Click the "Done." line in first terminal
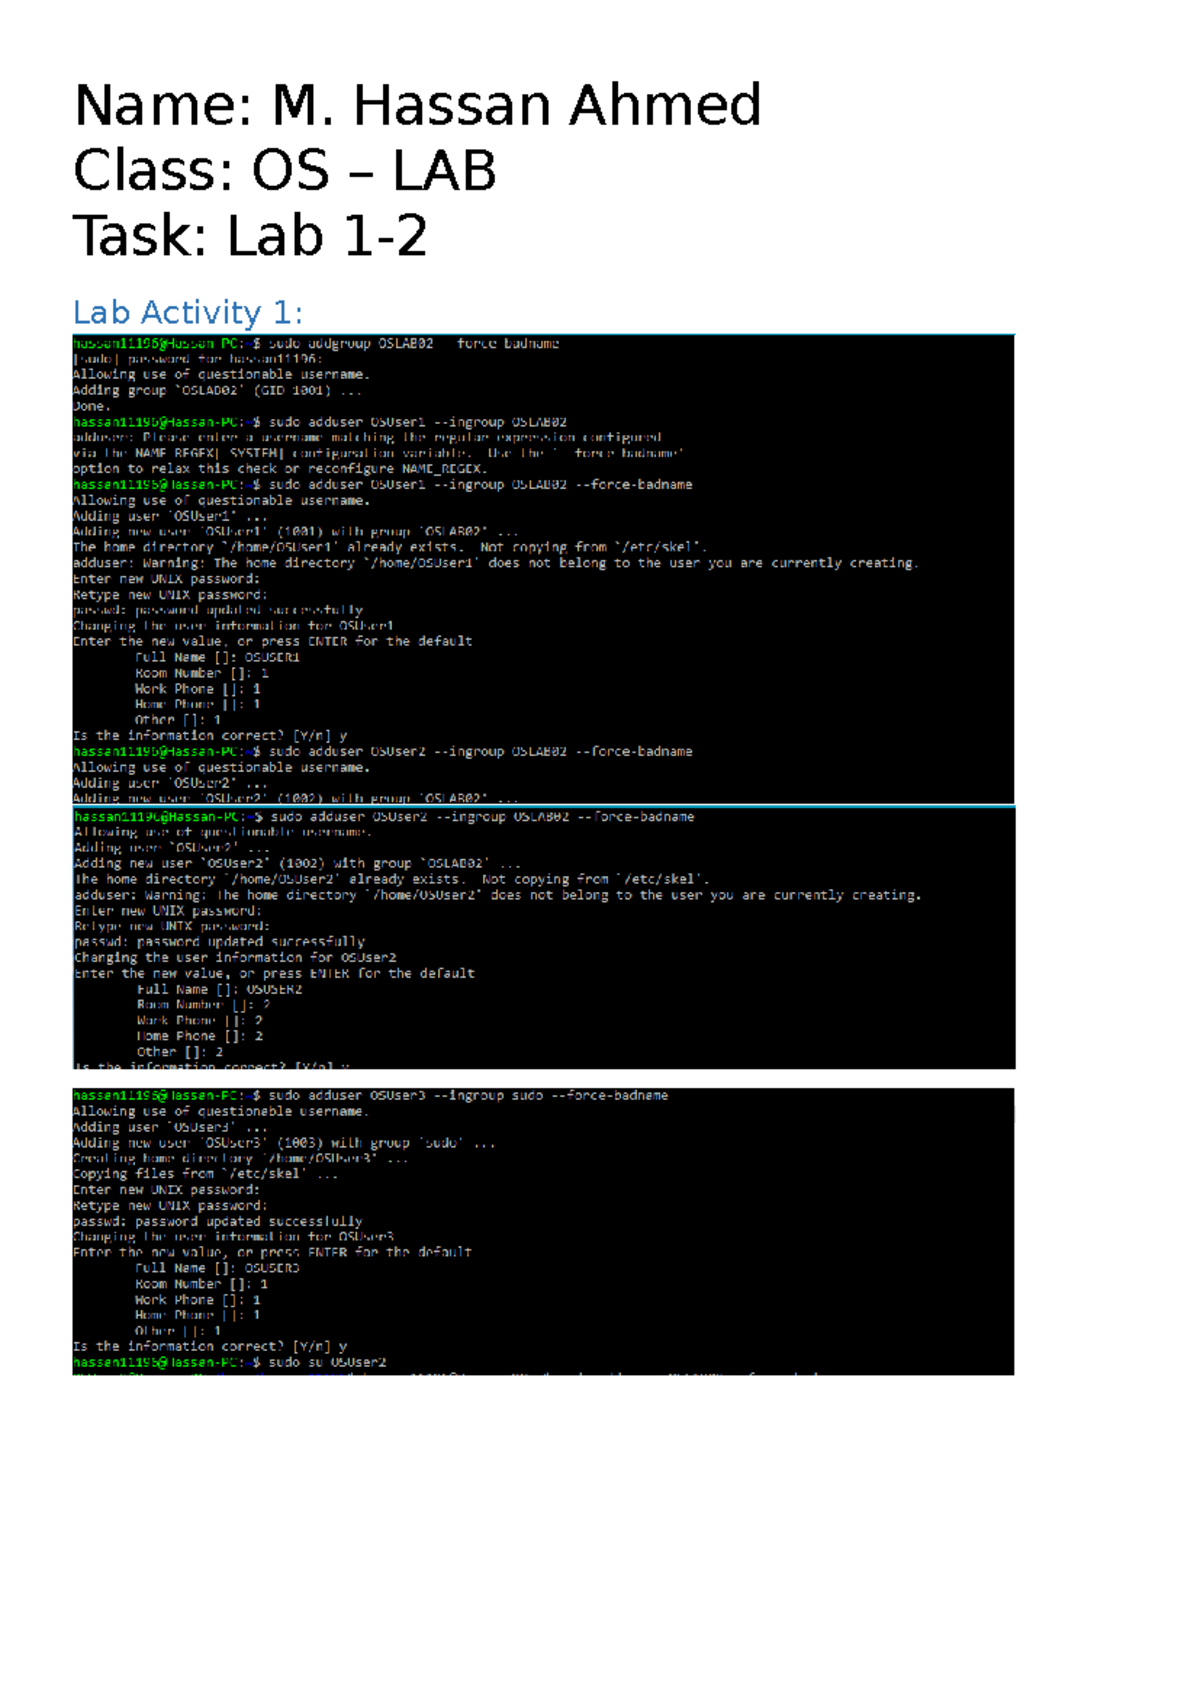1200x1696 pixels. pos(90,406)
